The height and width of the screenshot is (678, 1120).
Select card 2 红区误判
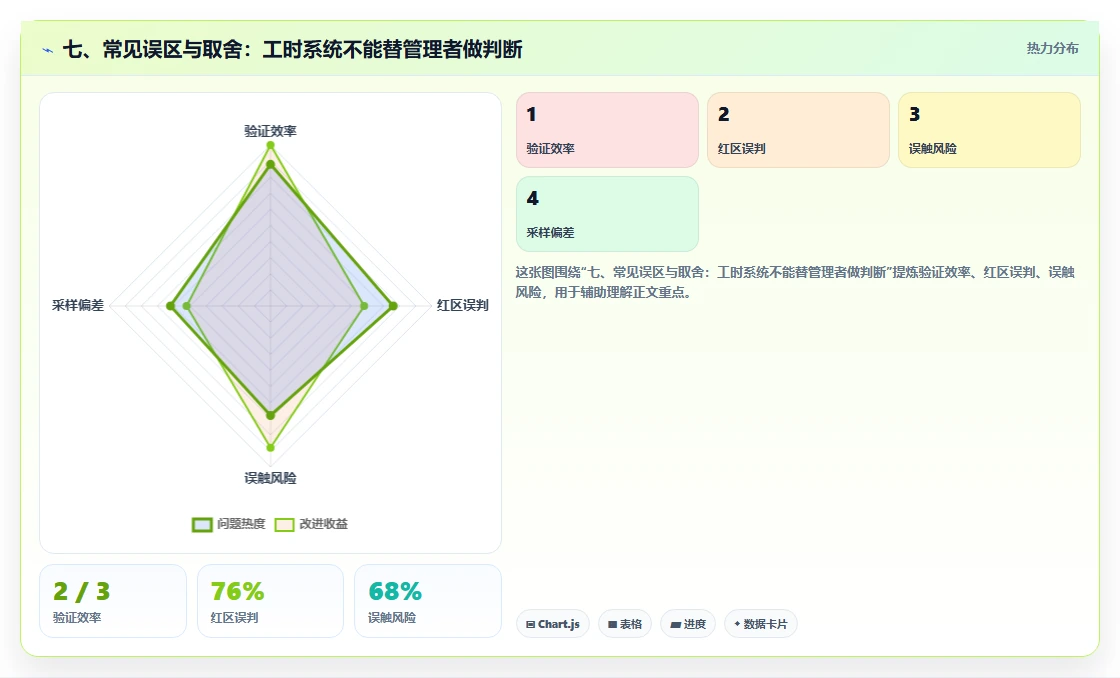pyautogui.click(x=798, y=130)
